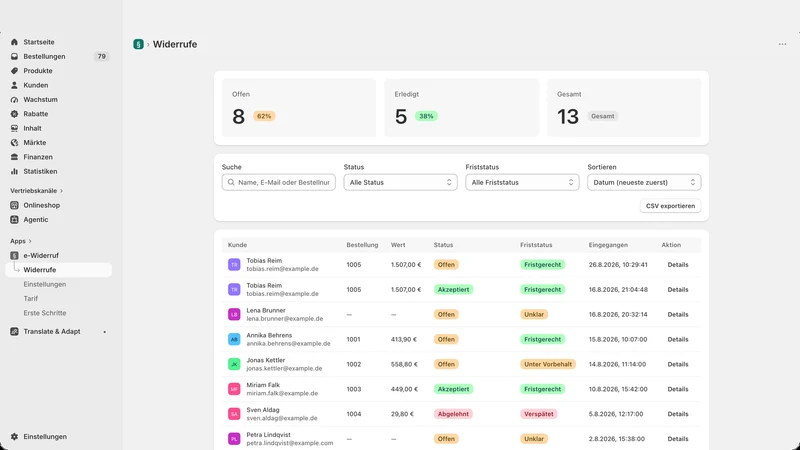Click the Friststatus column header in table
The width and height of the screenshot is (800, 450).
(536, 245)
